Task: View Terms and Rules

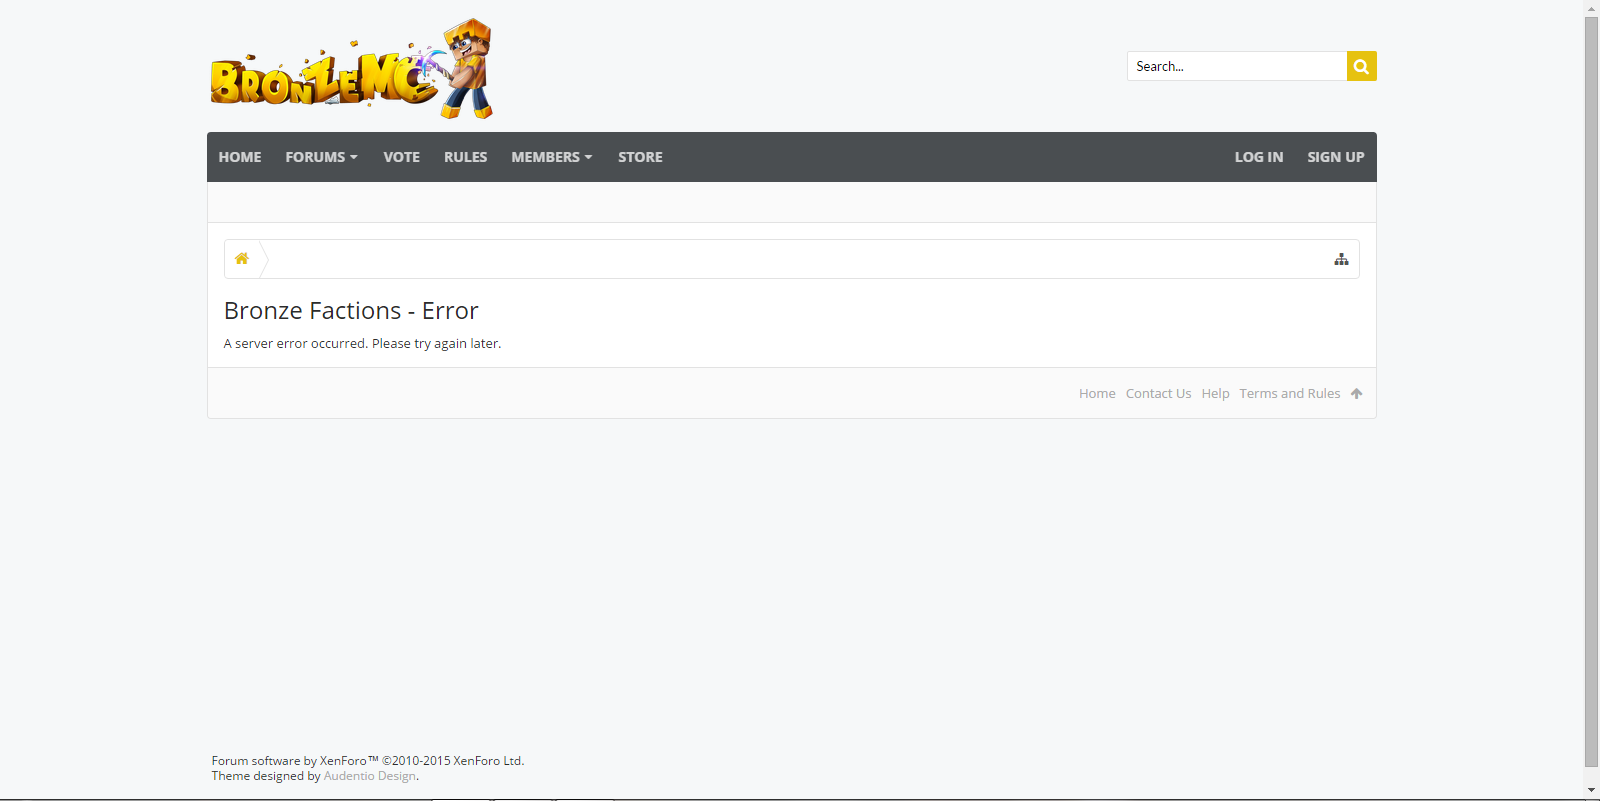Action: tap(1289, 394)
